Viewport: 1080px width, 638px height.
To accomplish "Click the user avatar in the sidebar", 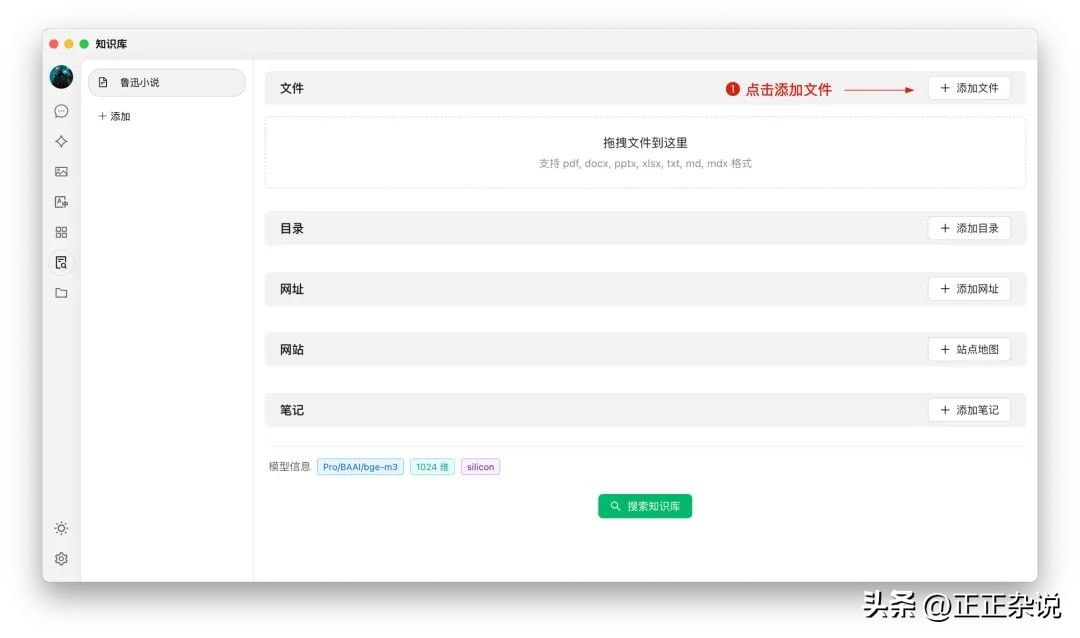I will (61, 78).
